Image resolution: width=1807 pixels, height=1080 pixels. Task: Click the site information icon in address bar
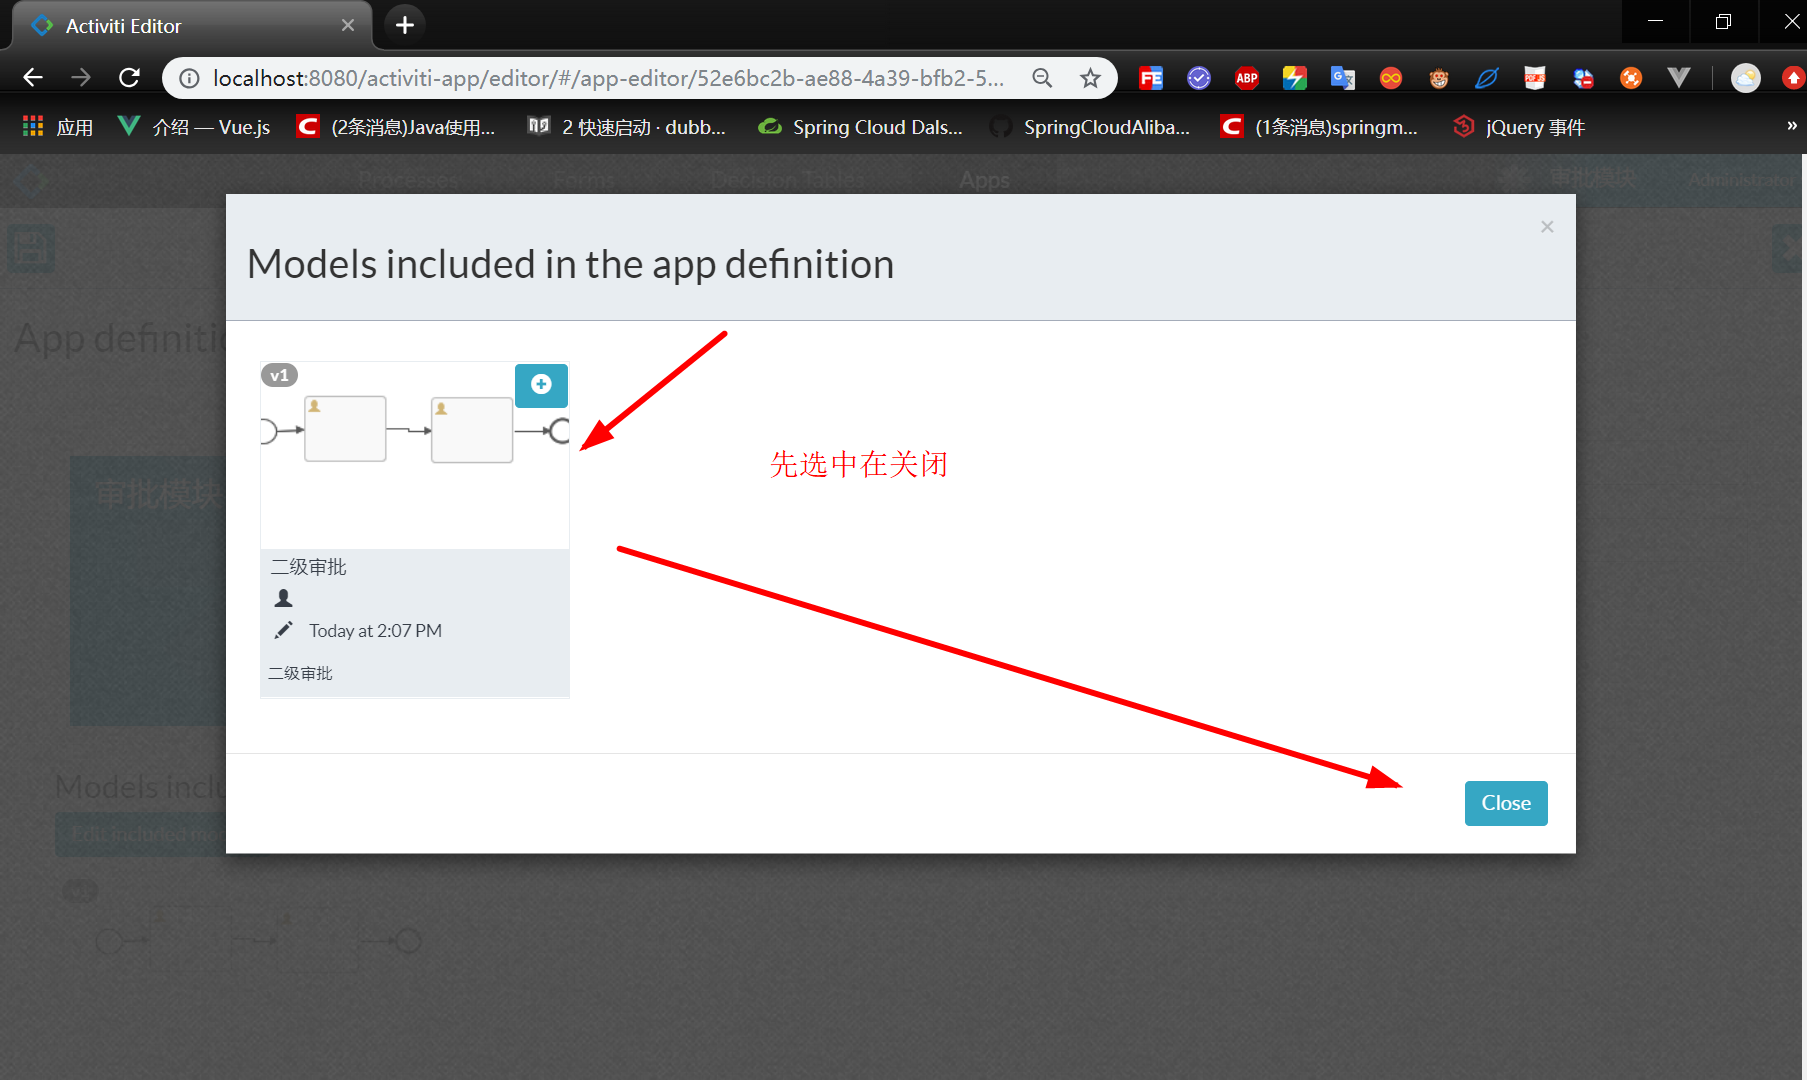tap(189, 78)
